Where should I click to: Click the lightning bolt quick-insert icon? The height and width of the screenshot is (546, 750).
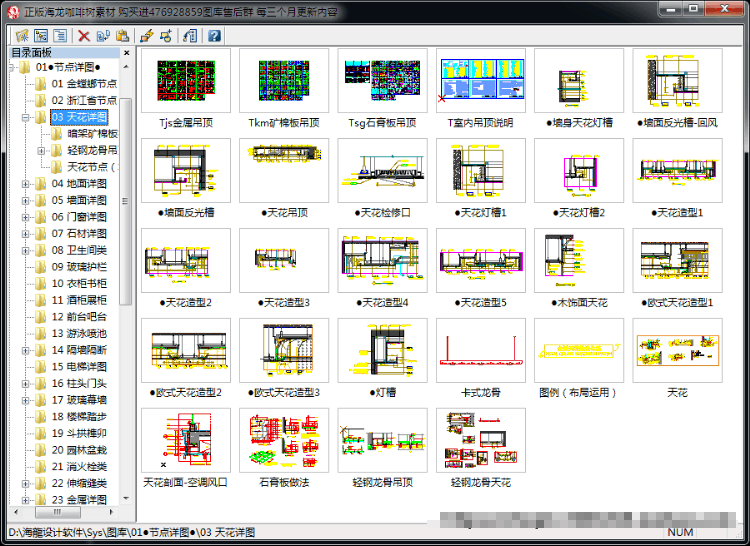[146, 35]
